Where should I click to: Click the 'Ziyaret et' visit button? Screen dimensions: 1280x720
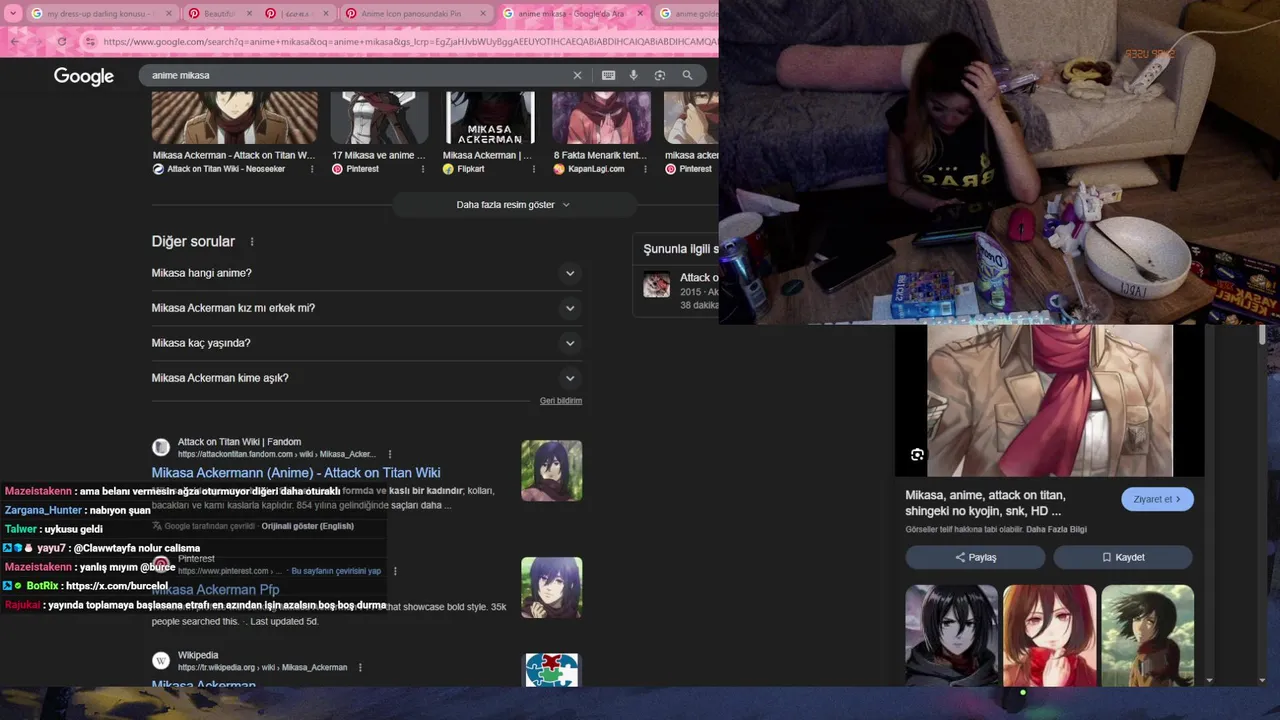point(1157,499)
